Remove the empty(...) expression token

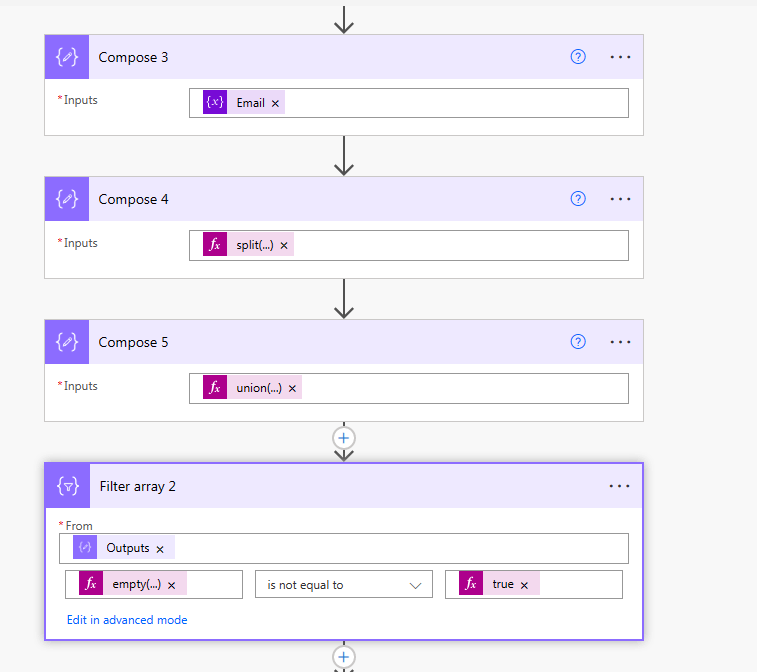click(x=171, y=585)
